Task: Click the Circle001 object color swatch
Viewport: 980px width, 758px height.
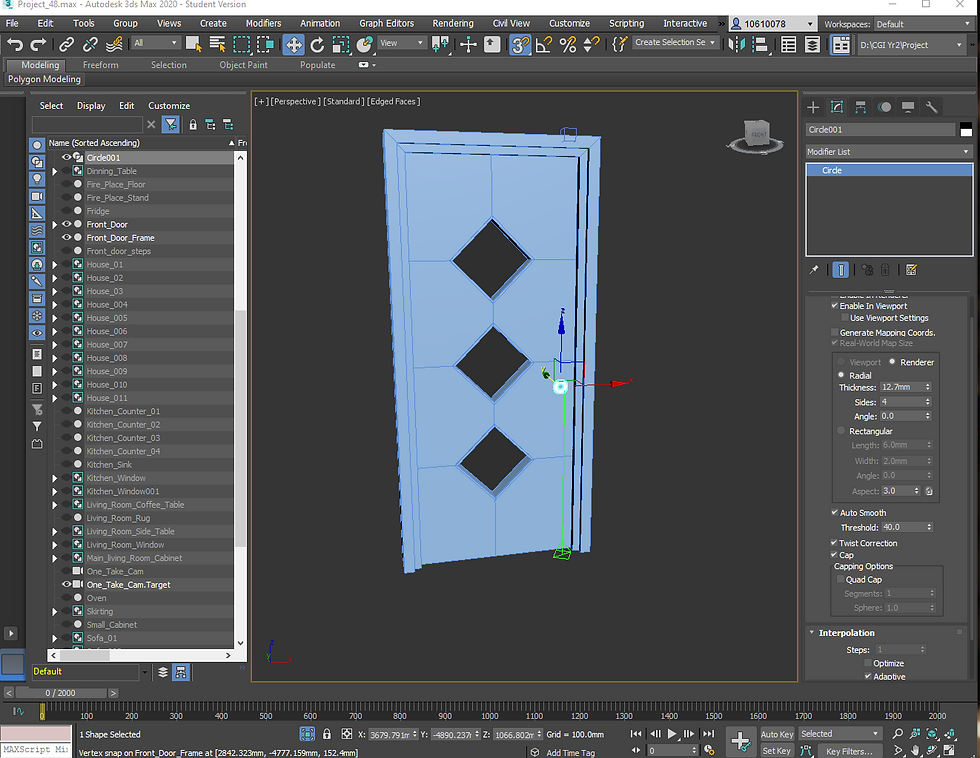Action: (x=966, y=130)
